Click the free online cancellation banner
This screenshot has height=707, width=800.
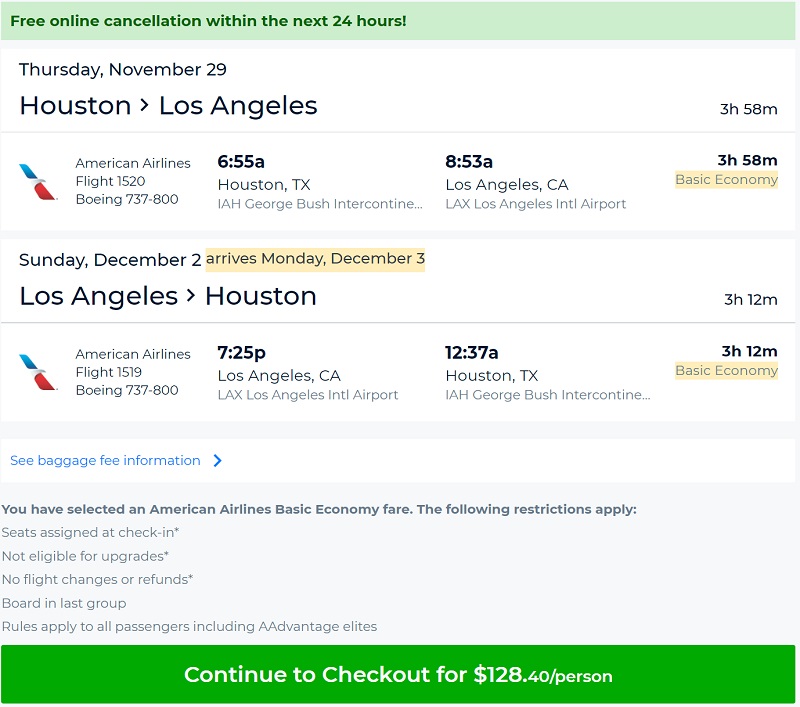pyautogui.click(x=208, y=21)
